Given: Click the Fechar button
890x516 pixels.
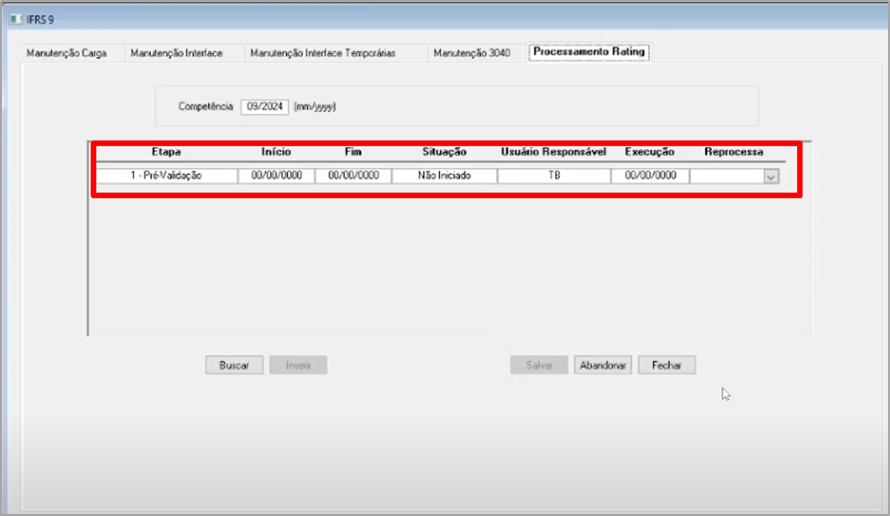Looking at the screenshot, I should tap(666, 365).
